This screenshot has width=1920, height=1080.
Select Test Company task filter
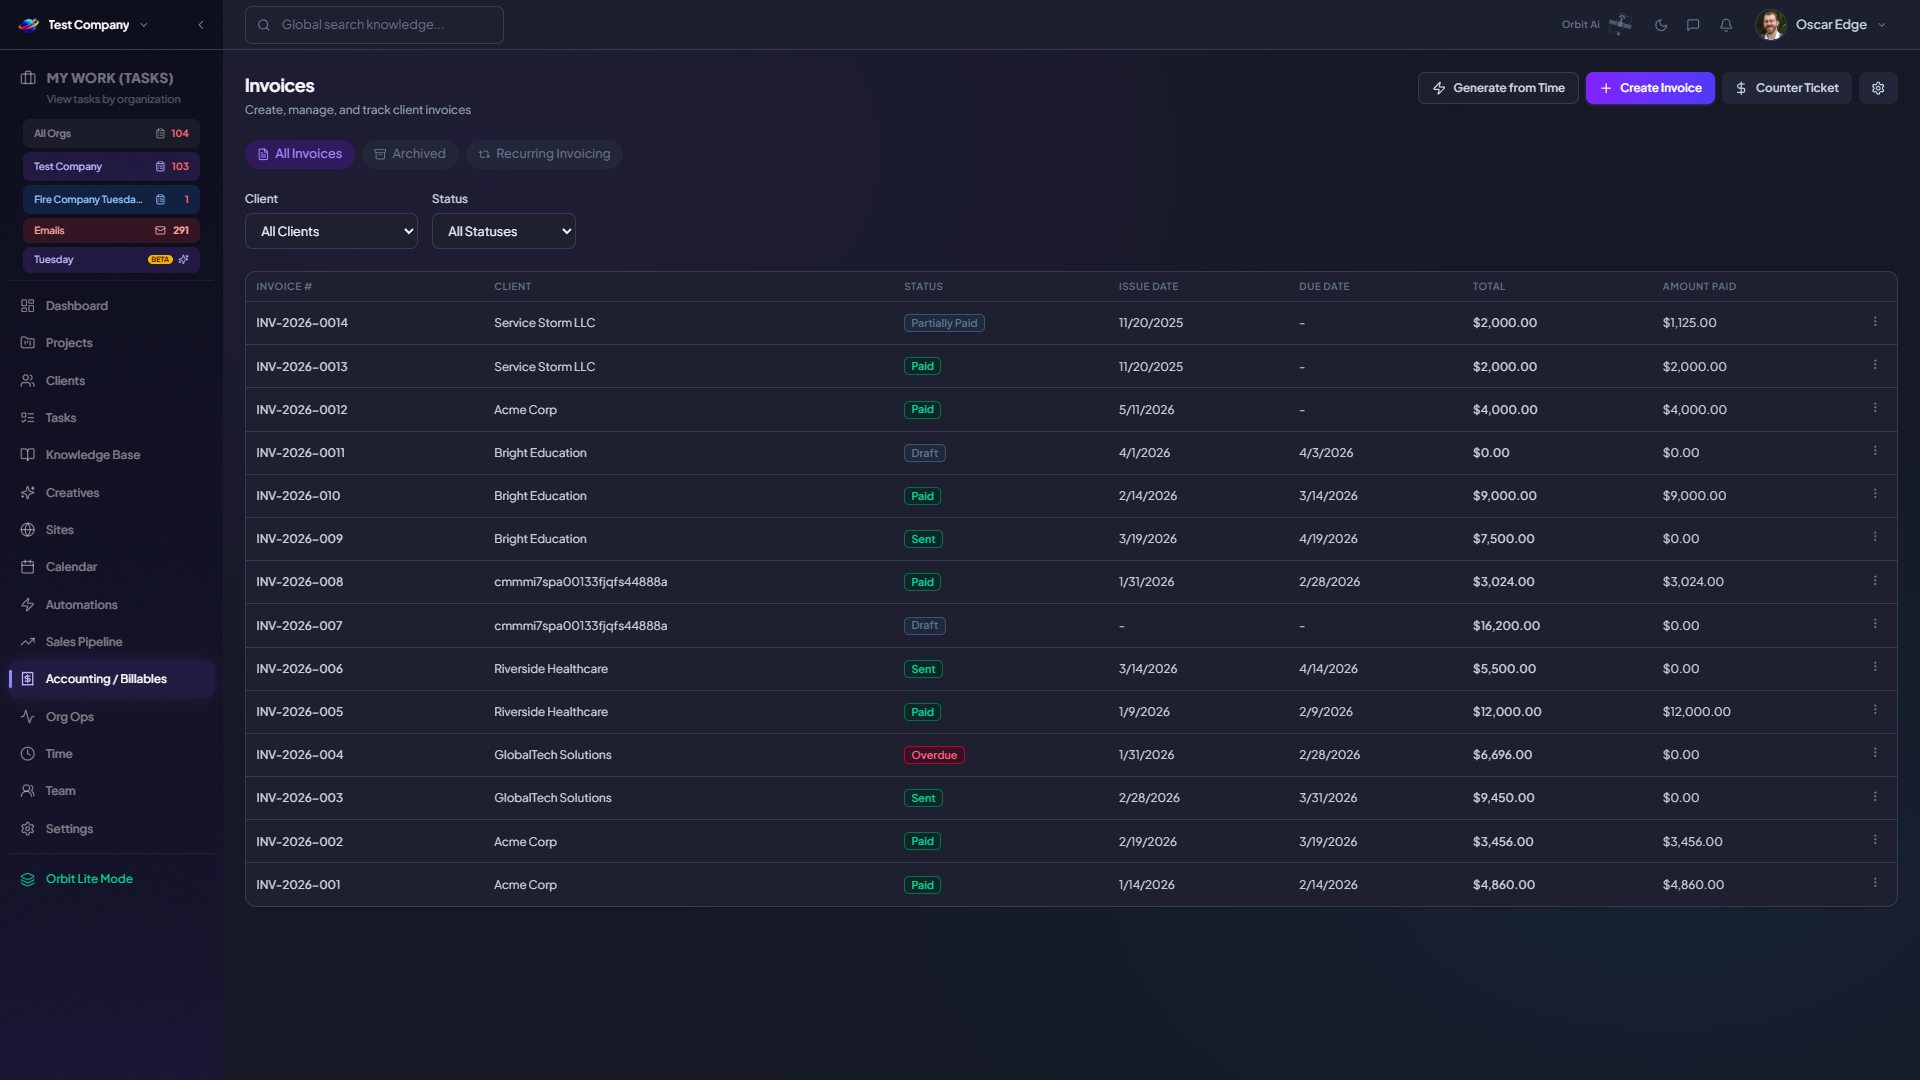[x=111, y=167]
